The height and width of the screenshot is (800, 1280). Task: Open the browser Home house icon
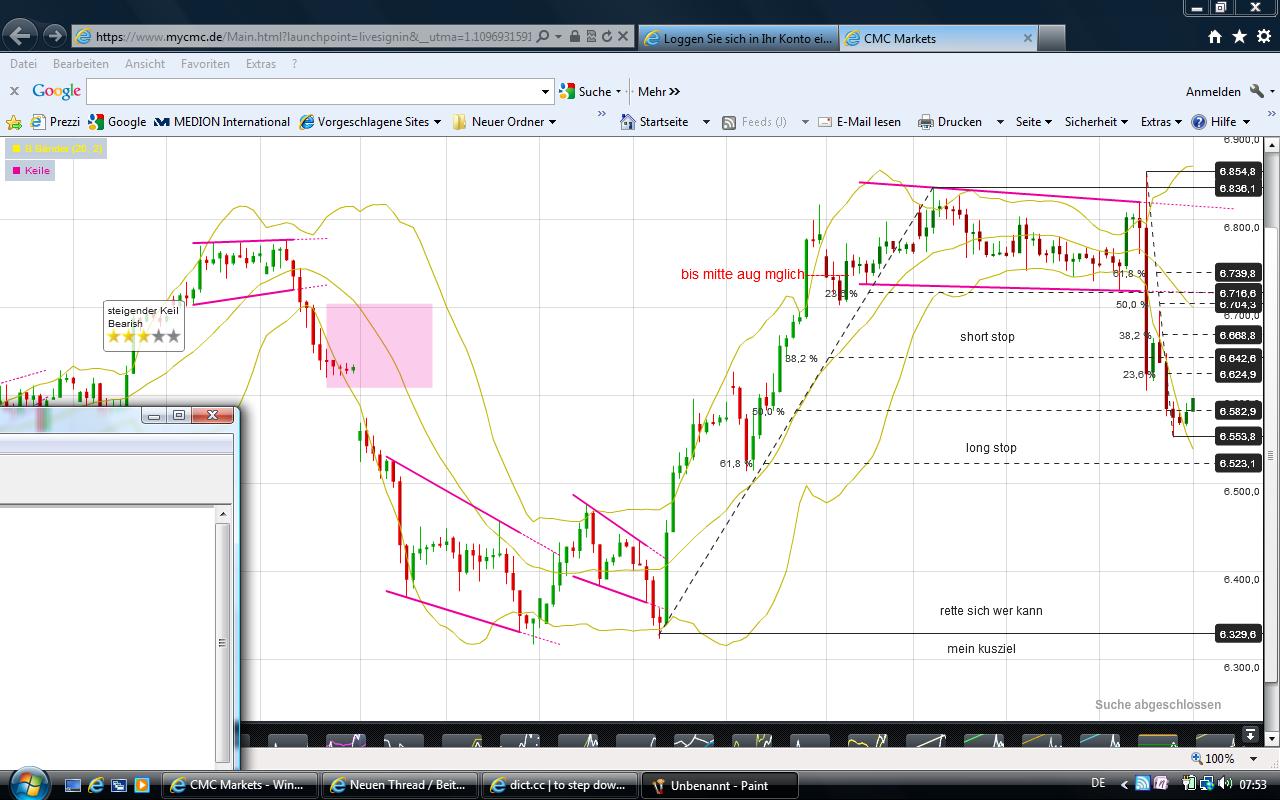[1215, 37]
